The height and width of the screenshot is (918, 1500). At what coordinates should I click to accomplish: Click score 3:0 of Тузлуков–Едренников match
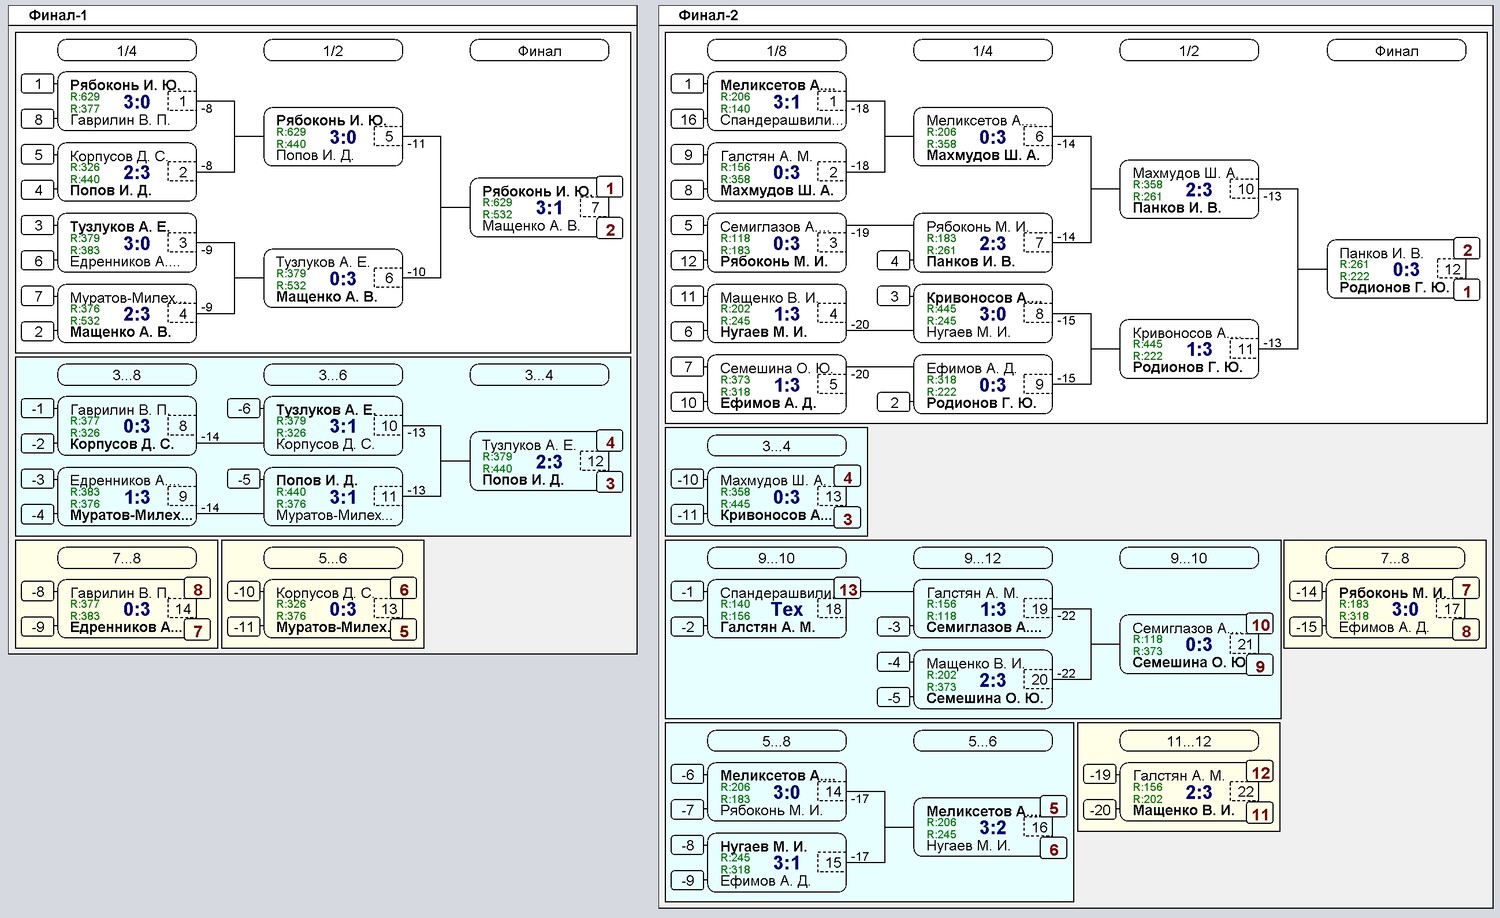[x=137, y=243]
